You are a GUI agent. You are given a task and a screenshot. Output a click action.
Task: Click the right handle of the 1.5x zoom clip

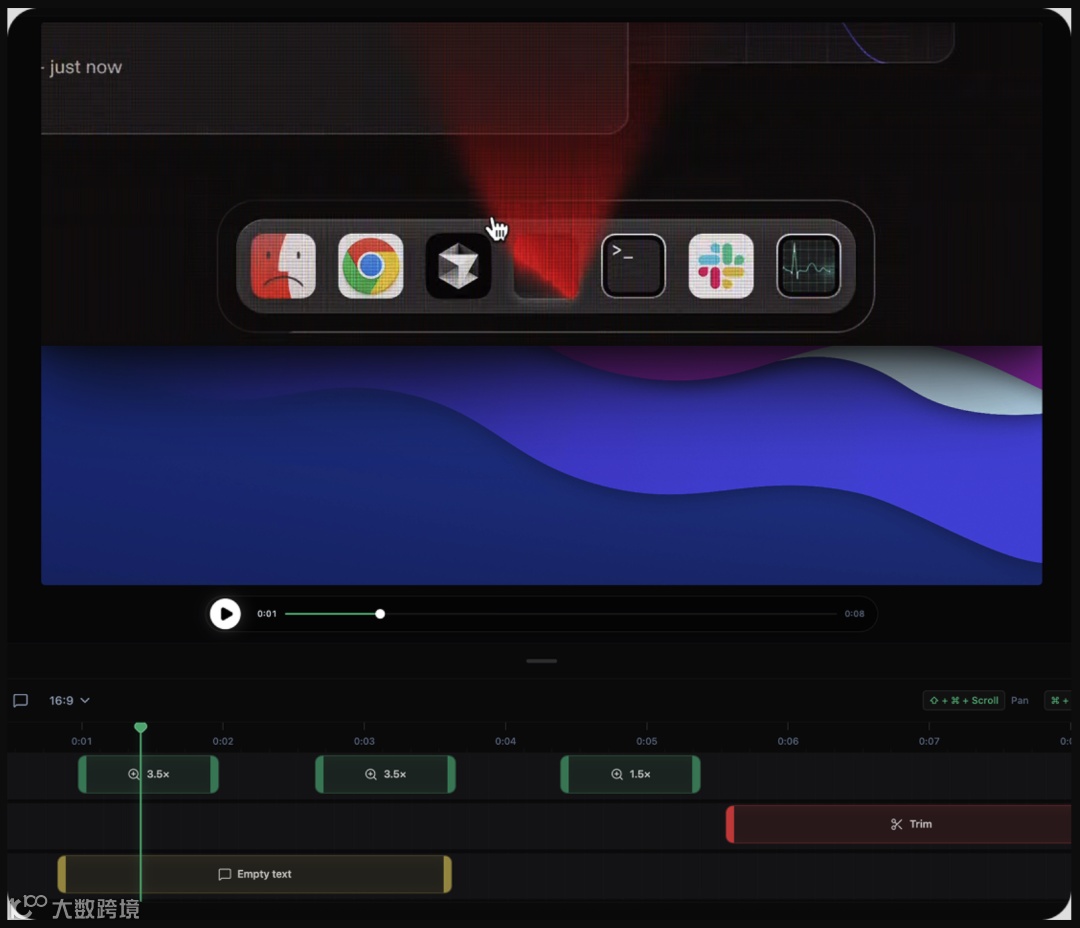(x=696, y=774)
